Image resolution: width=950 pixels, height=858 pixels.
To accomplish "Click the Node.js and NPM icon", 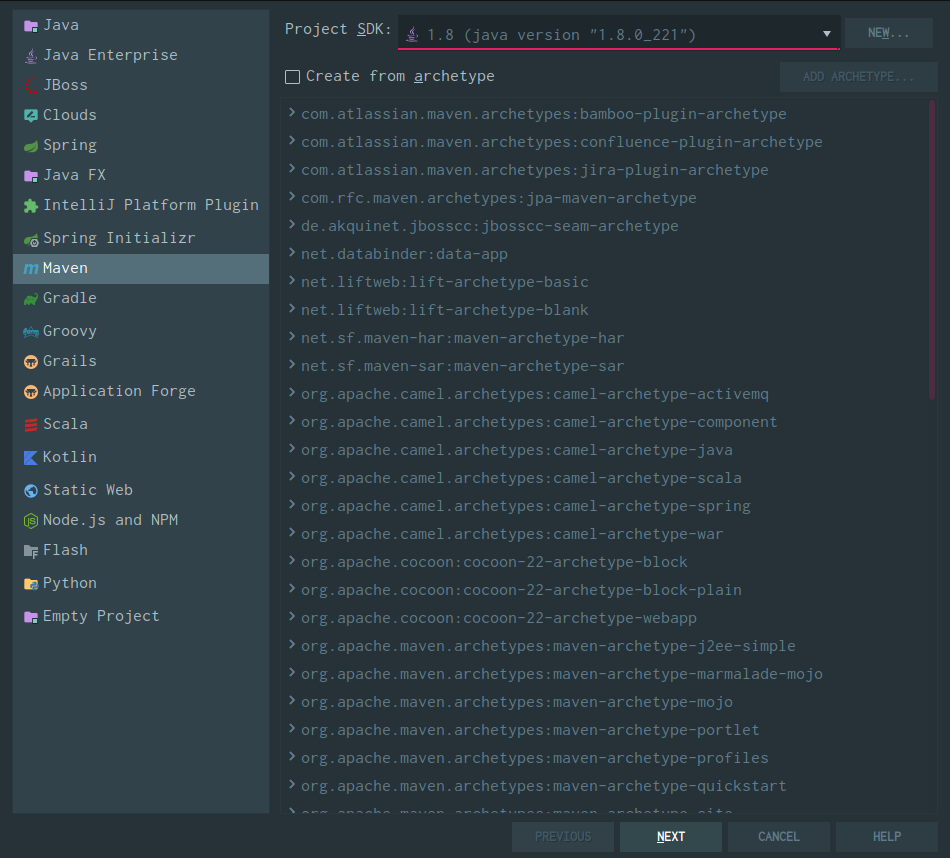I will point(31,520).
